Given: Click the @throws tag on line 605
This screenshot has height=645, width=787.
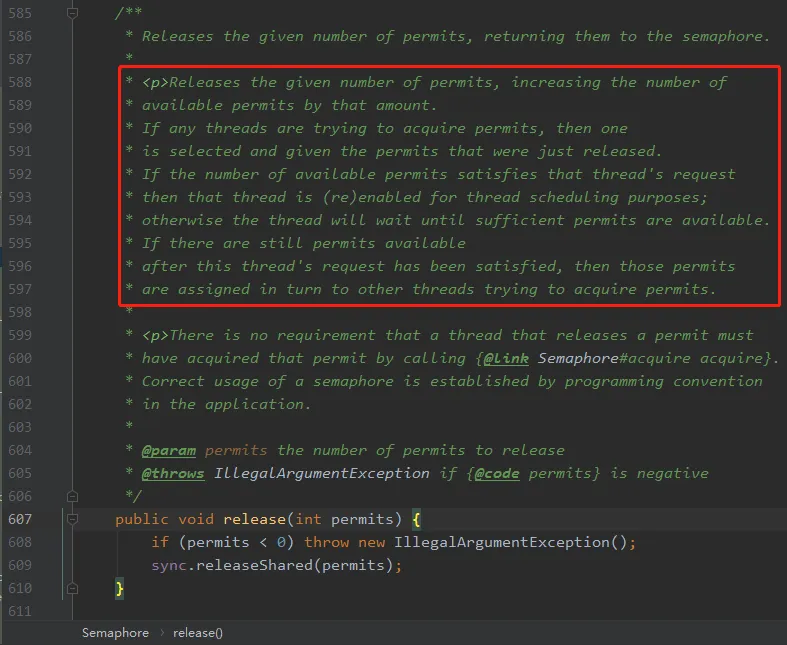Looking at the screenshot, I should click(173, 473).
